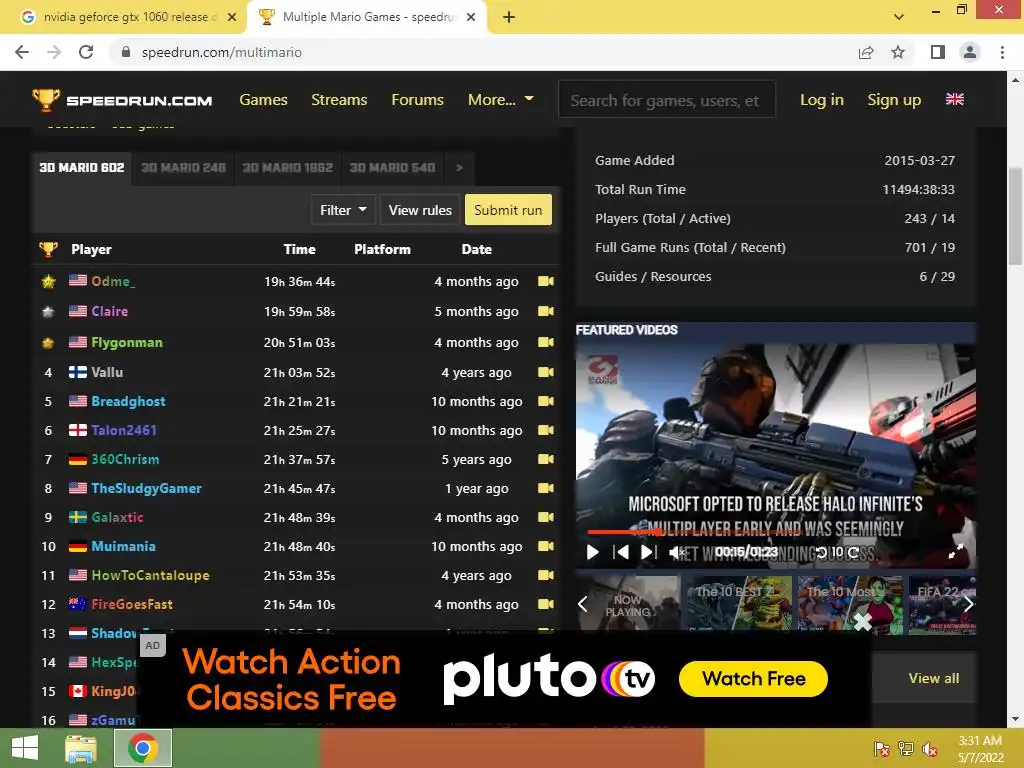Click the Sign up link
Viewport: 1024px width, 768px height.
894,99
